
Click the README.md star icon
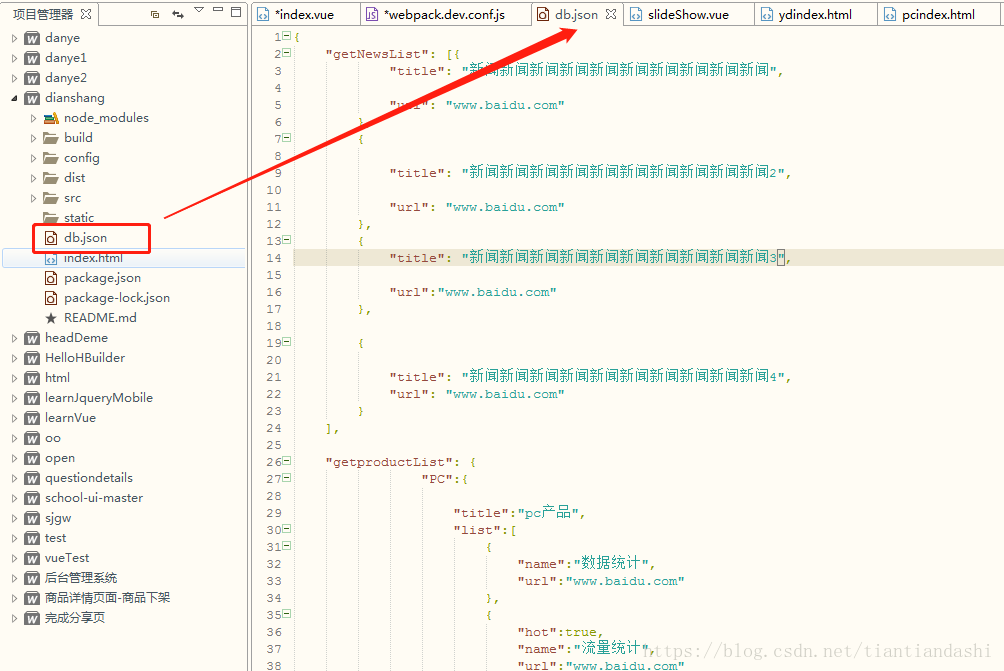click(x=51, y=318)
